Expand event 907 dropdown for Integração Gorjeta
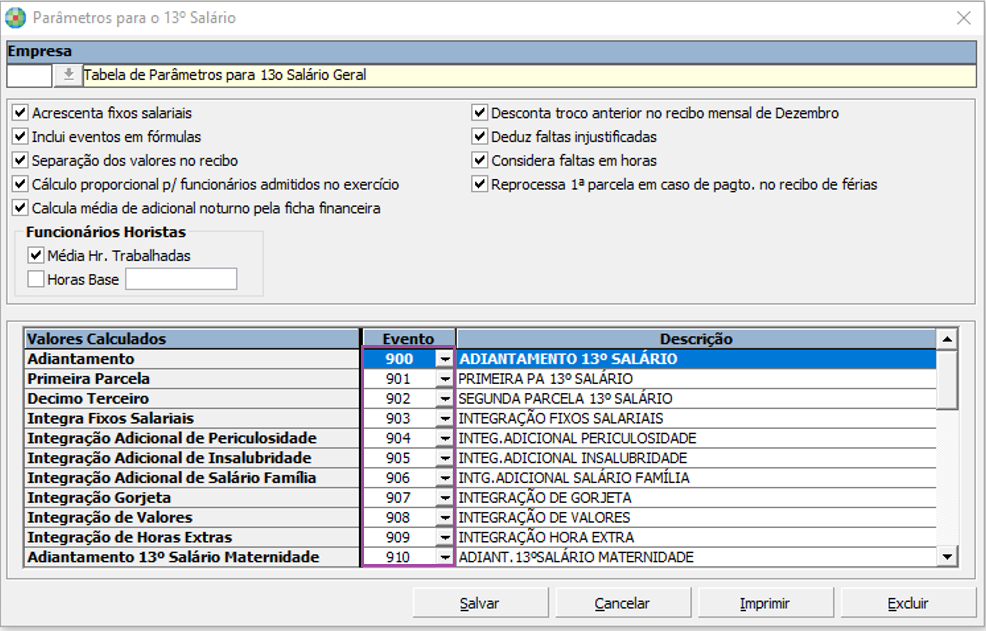 445,498
